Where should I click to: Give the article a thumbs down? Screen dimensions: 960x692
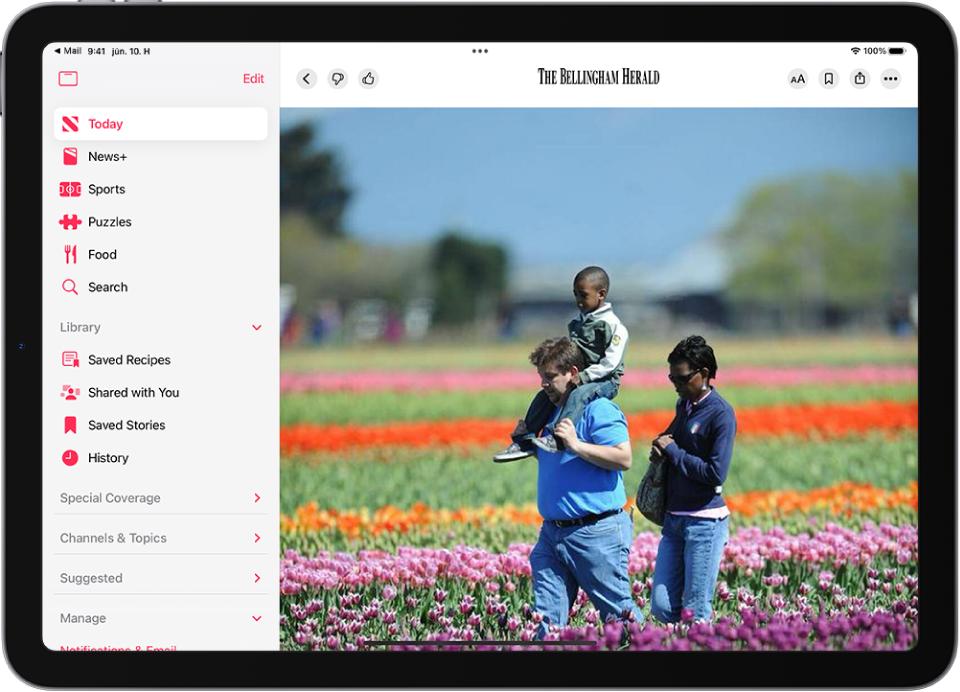(x=337, y=78)
